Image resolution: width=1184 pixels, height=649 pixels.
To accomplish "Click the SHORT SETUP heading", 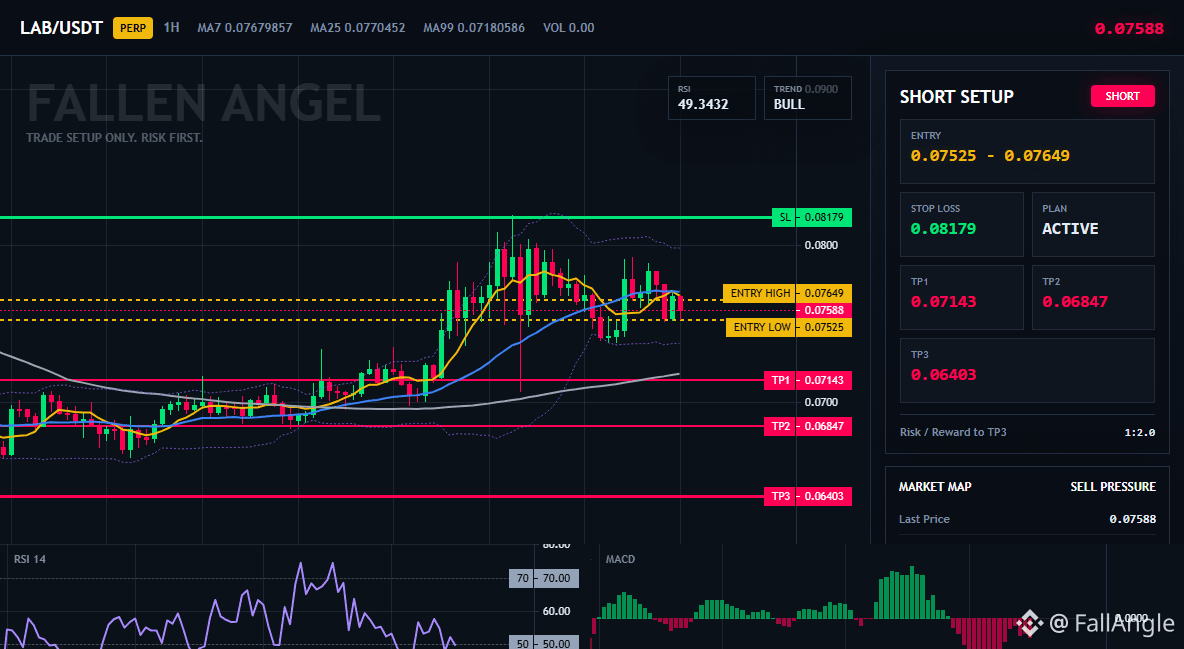I will pos(956,97).
